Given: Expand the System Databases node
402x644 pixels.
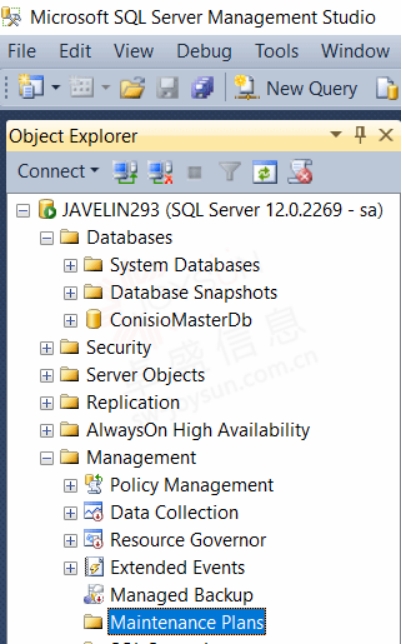Looking at the screenshot, I should [70, 266].
